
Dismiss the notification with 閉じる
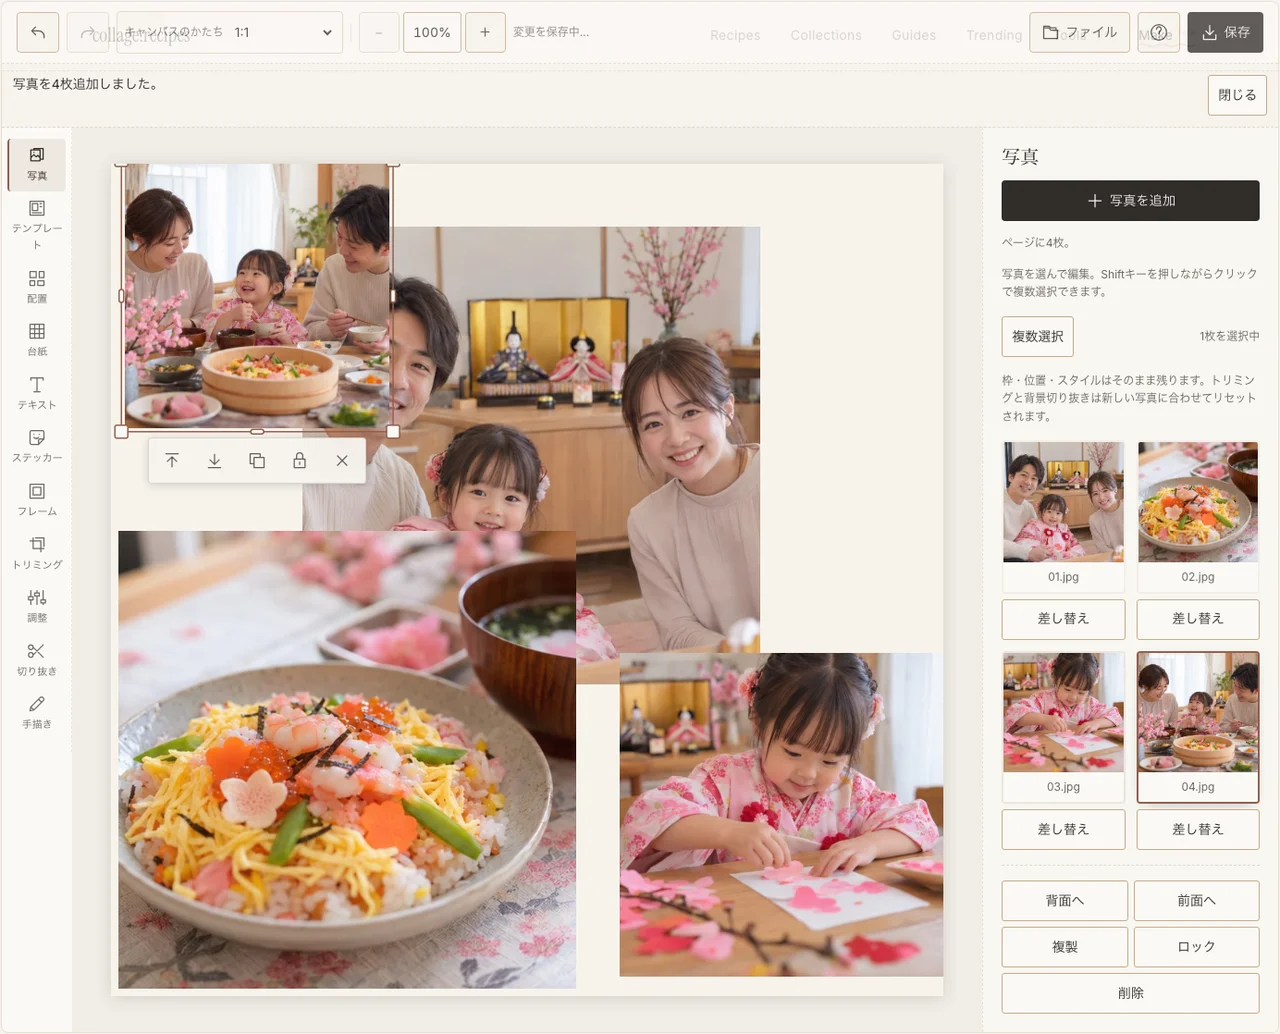coord(1237,95)
